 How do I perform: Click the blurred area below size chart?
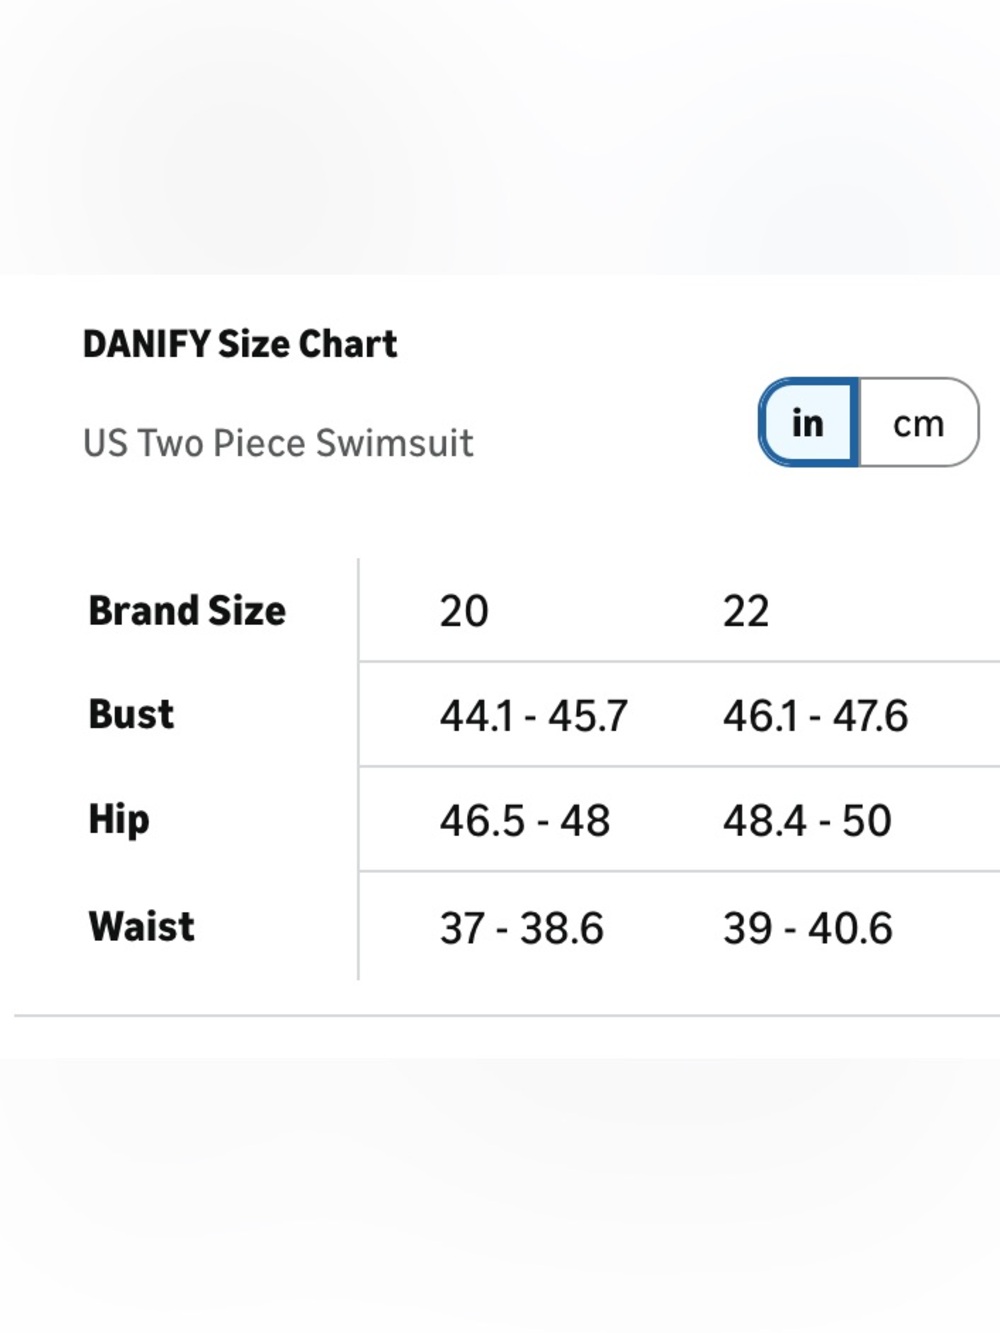click(x=500, y=1195)
